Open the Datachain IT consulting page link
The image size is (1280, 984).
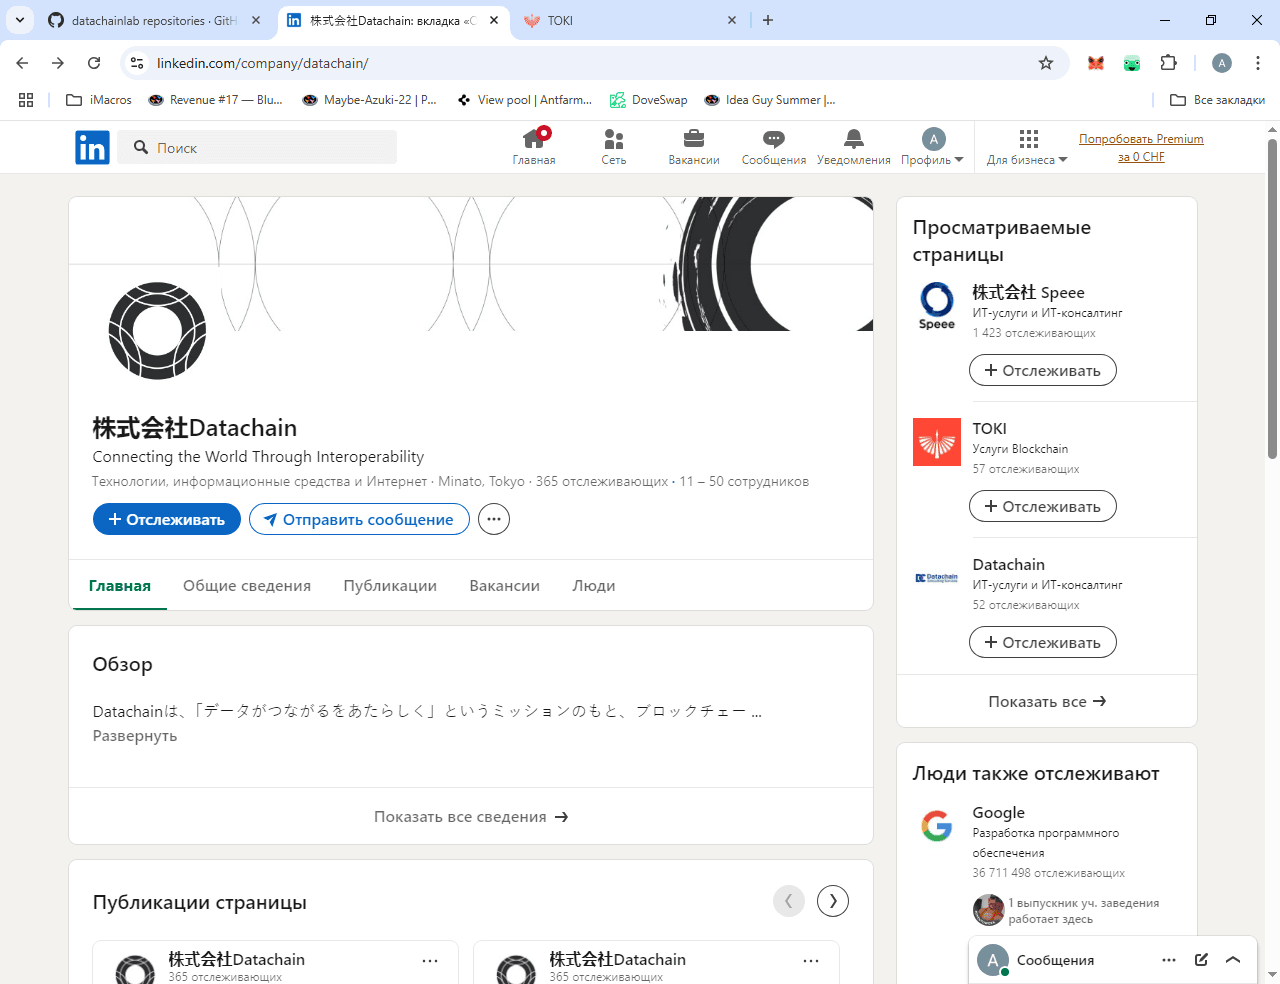tap(1009, 564)
